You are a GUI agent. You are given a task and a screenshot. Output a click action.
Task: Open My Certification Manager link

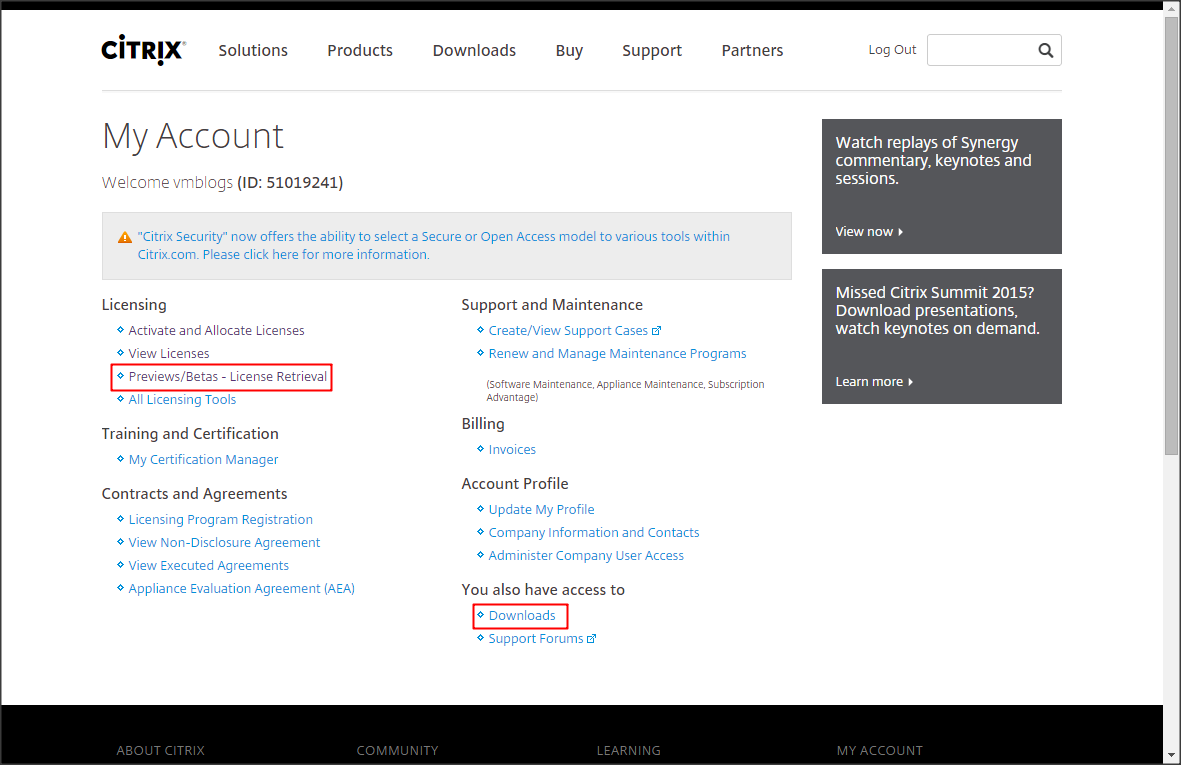point(203,460)
